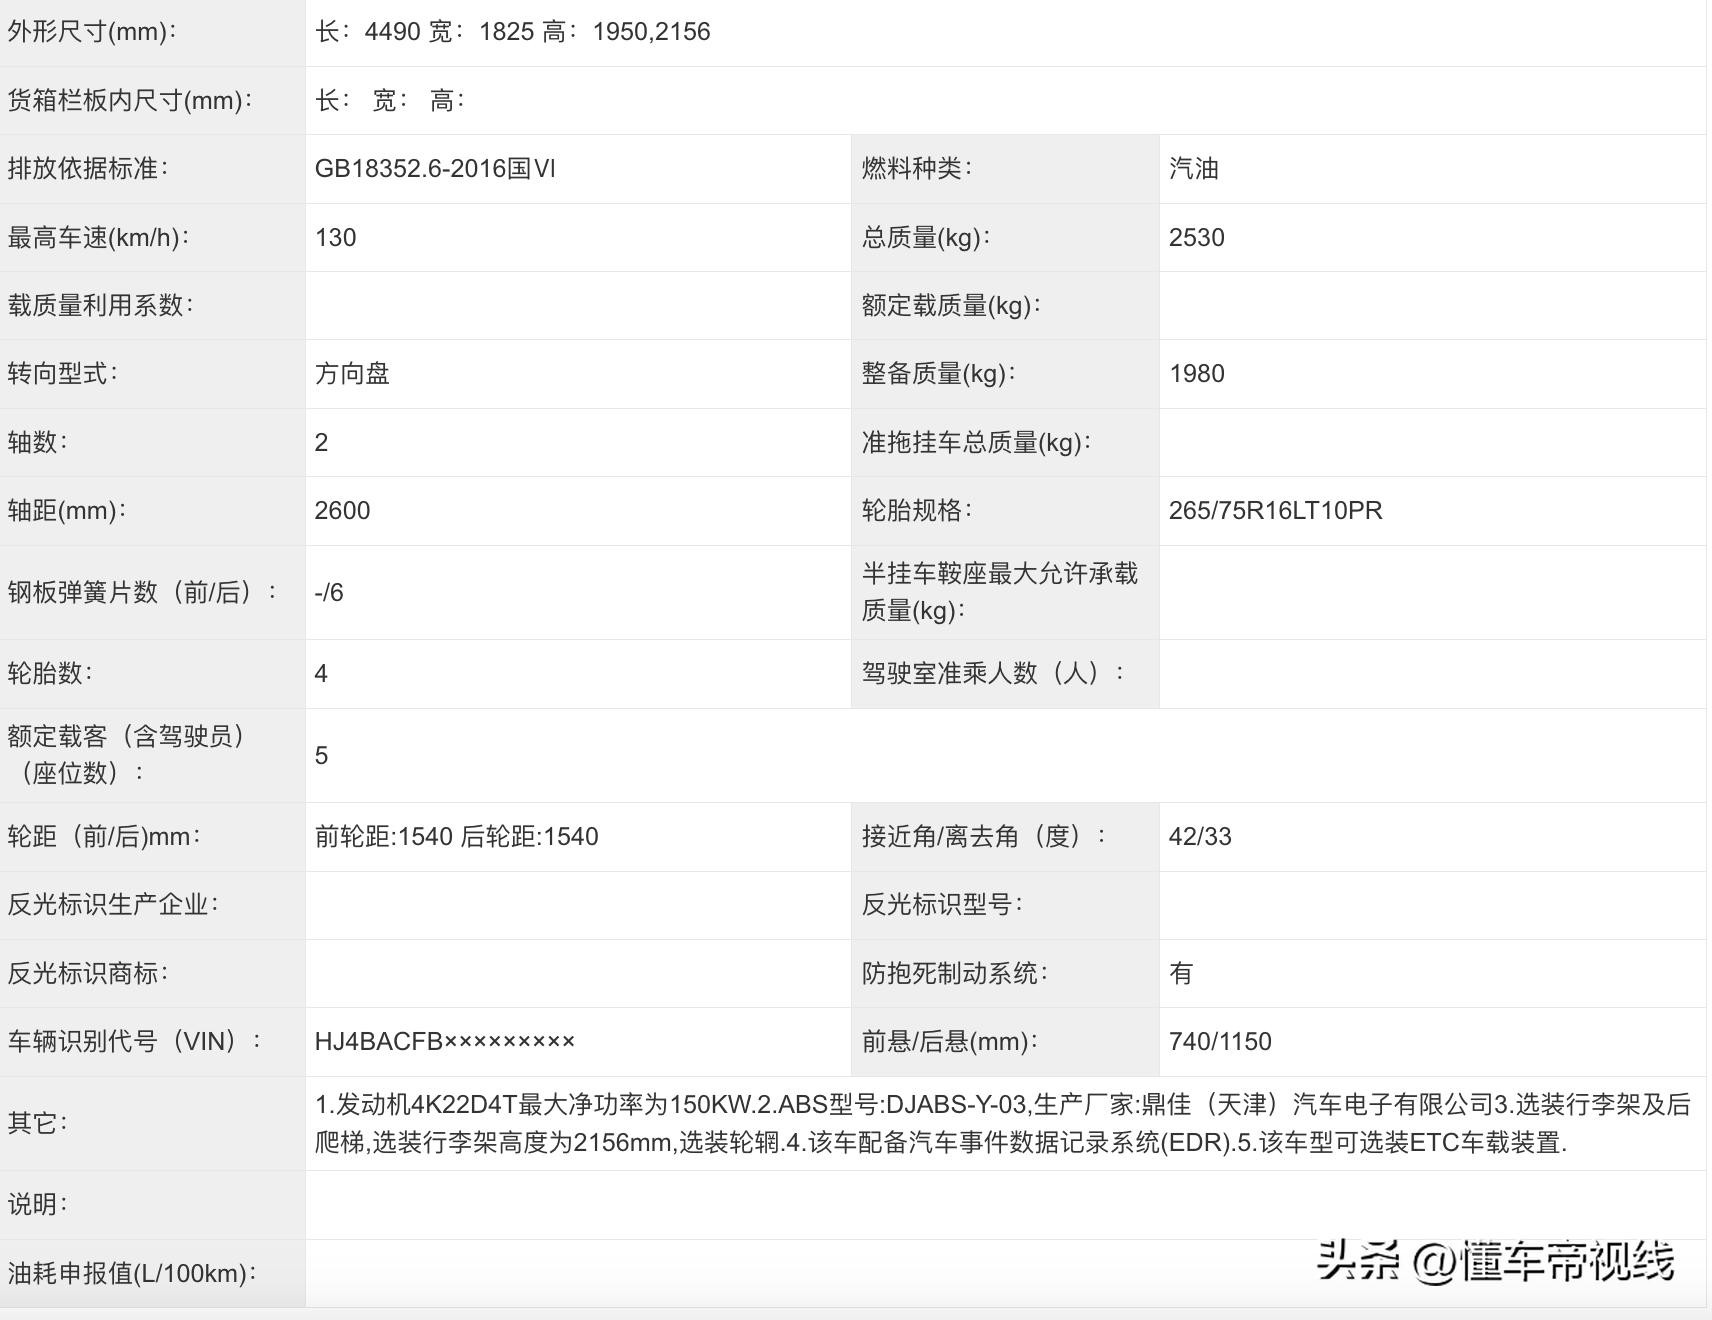The width and height of the screenshot is (1712, 1320).
Task: Click the 前轮距:1540 后轮距:1540 cell
Action: pyautogui.click(x=456, y=837)
